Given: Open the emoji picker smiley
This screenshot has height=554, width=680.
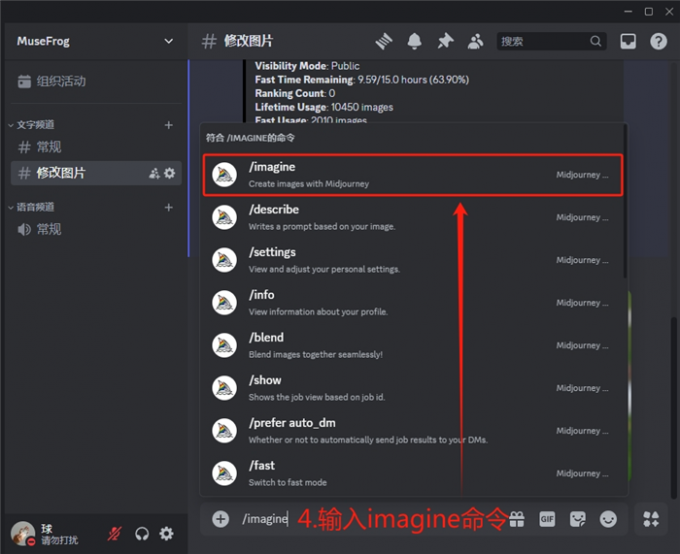Looking at the screenshot, I should 608,519.
